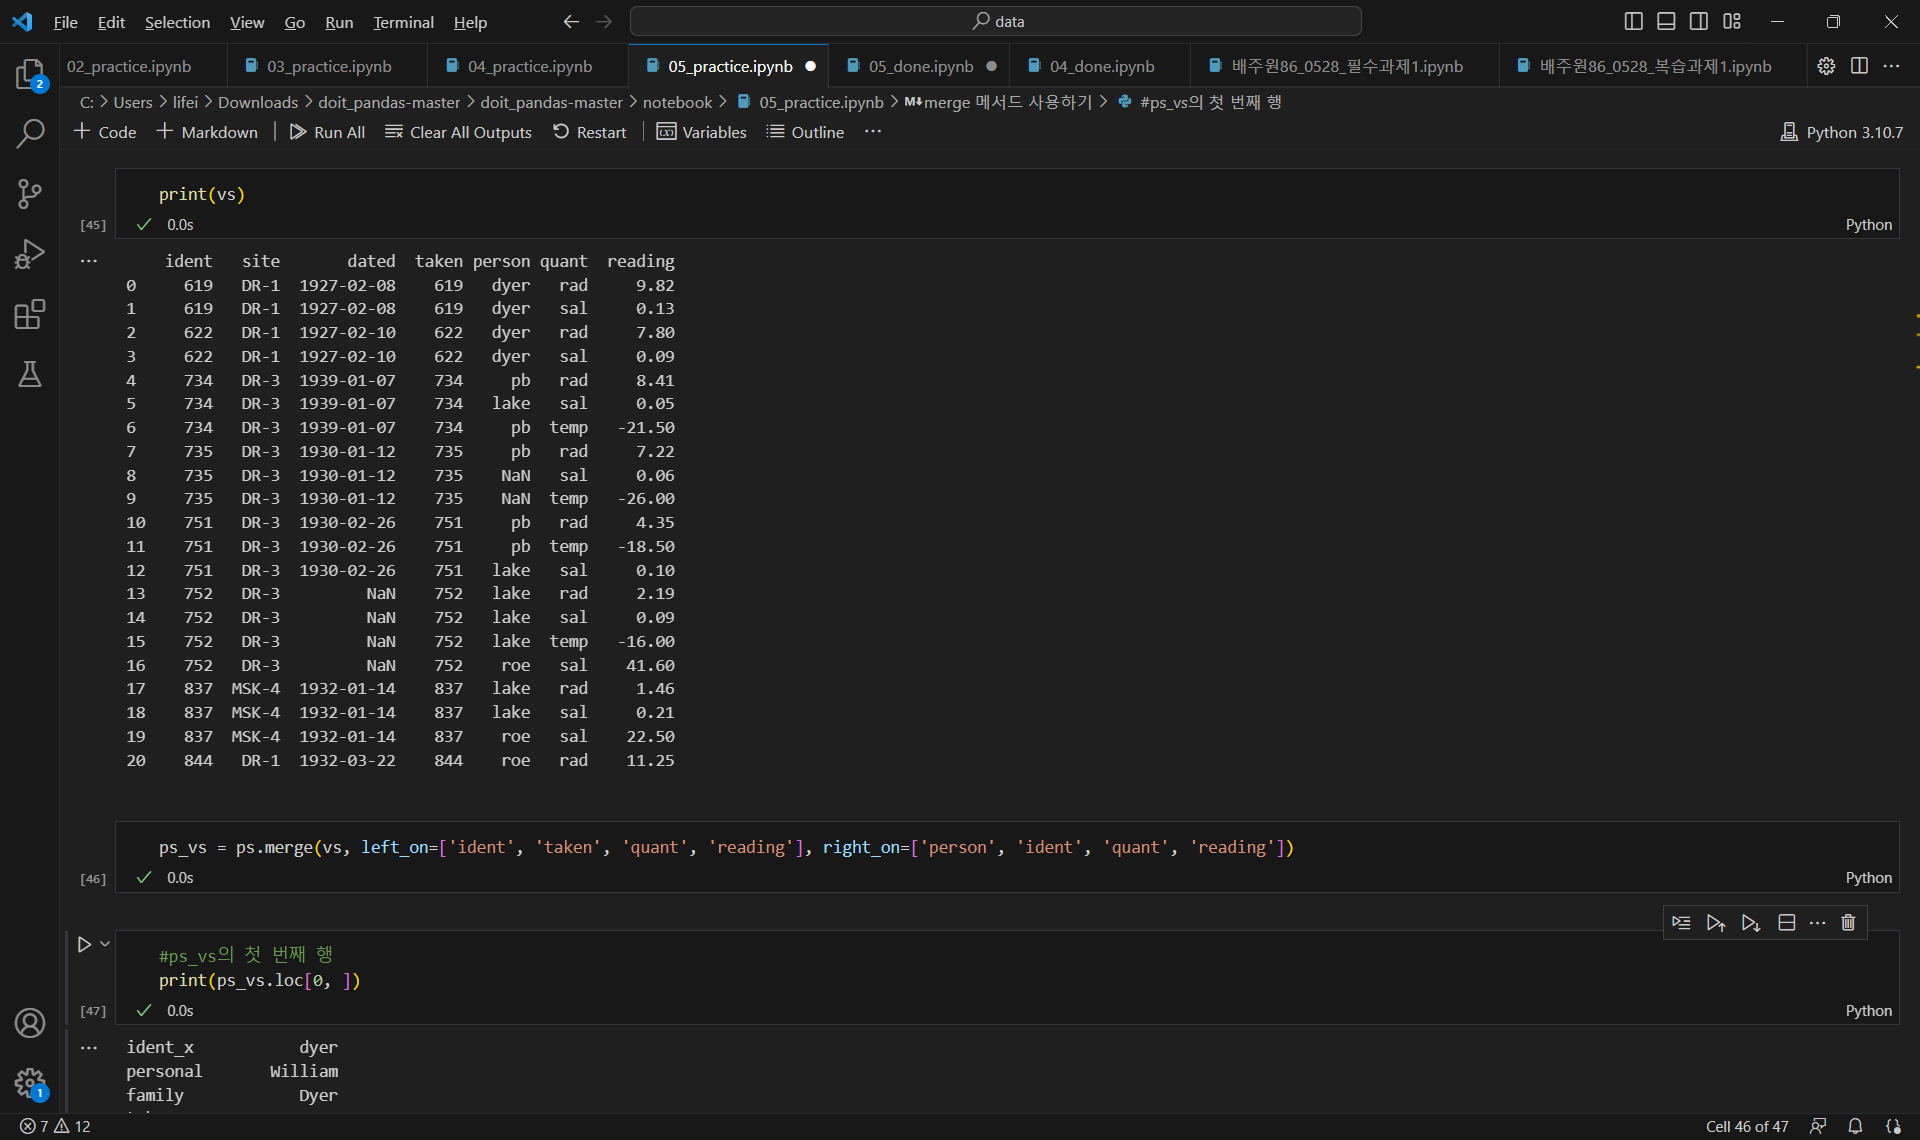Split the current cell icon
This screenshot has height=1140, width=1920.
[x=1787, y=922]
